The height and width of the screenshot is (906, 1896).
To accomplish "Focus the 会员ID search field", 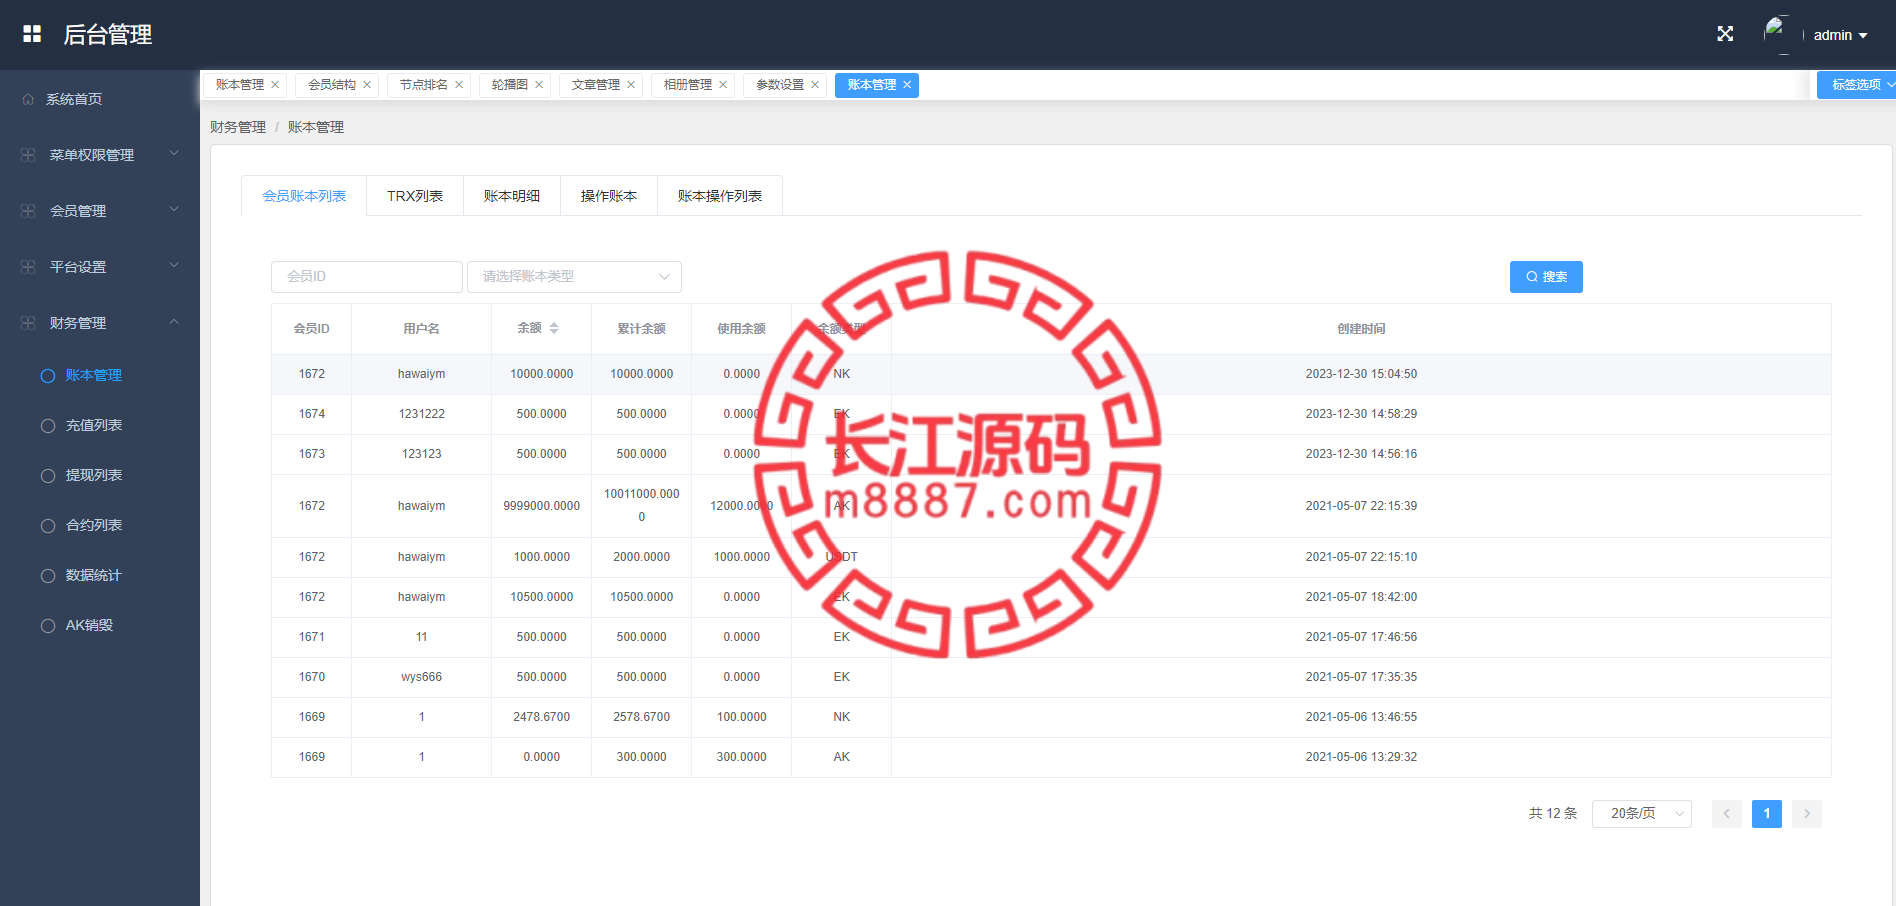I will pos(367,277).
